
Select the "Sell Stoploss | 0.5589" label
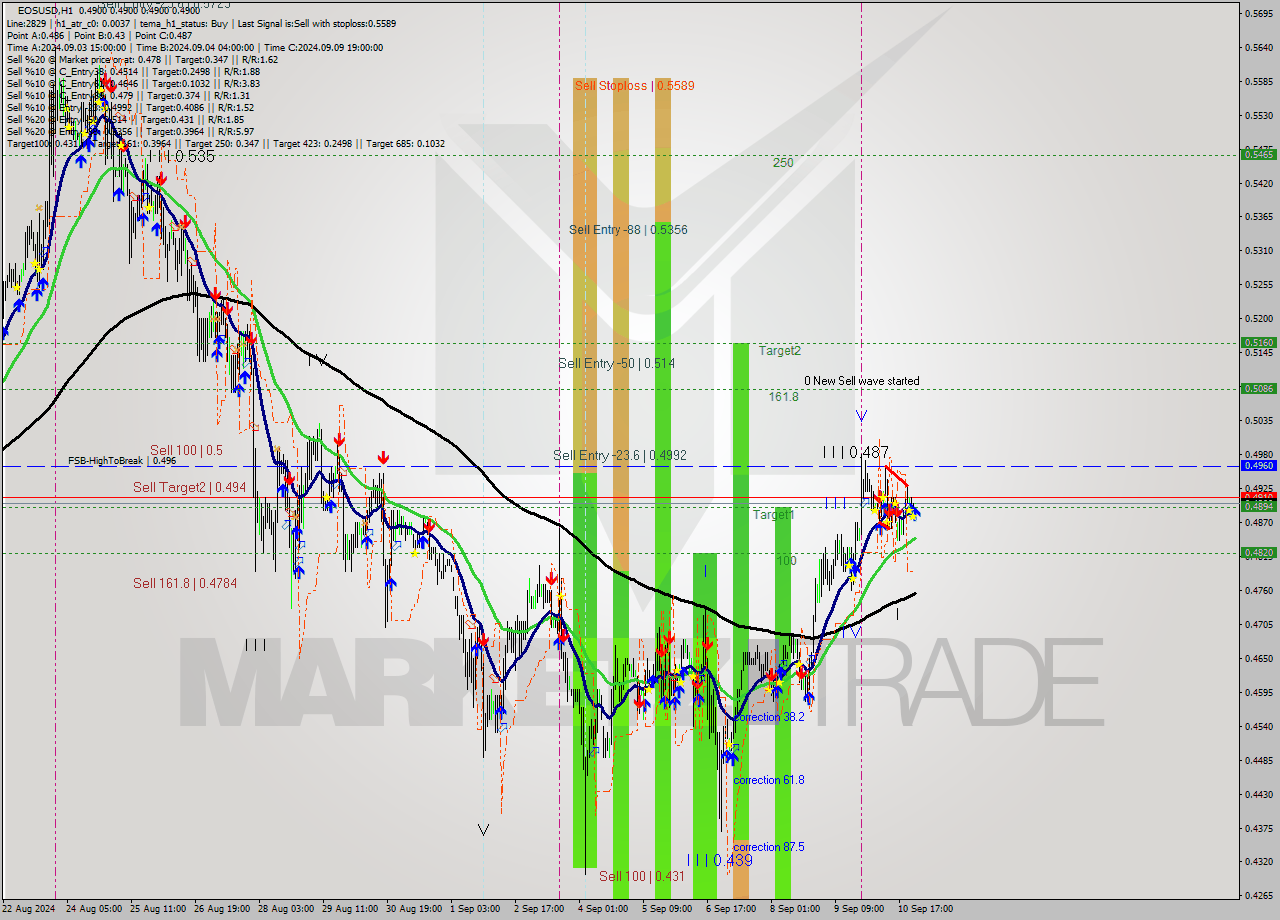point(634,86)
